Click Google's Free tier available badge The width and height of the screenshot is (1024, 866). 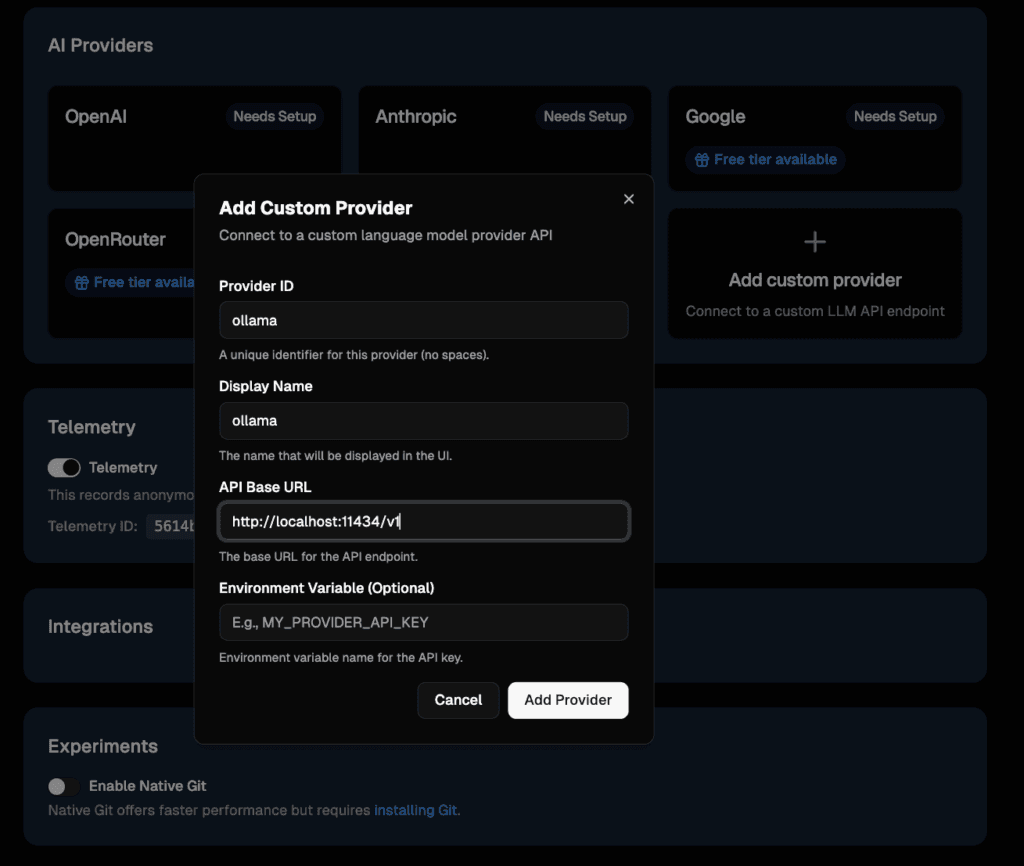(x=765, y=160)
